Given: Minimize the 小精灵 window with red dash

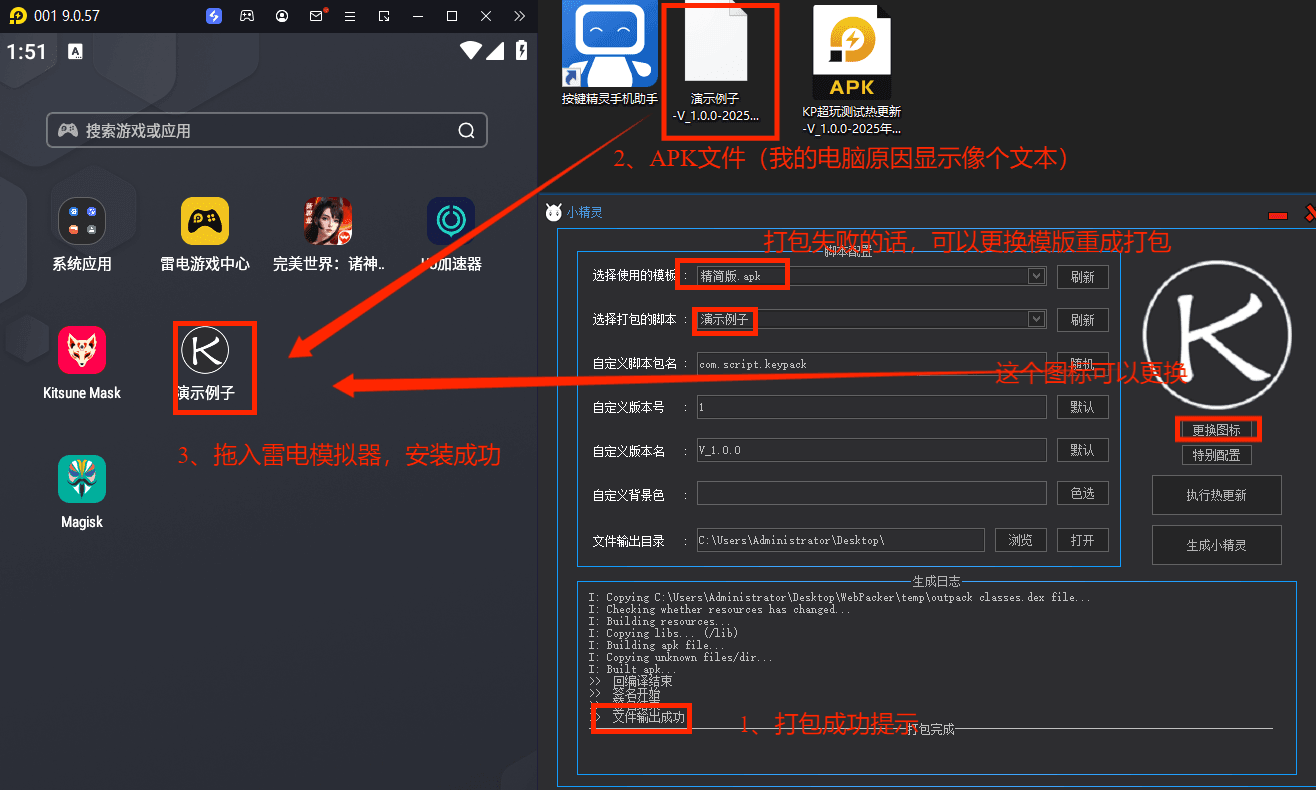Looking at the screenshot, I should pyautogui.click(x=1277, y=215).
